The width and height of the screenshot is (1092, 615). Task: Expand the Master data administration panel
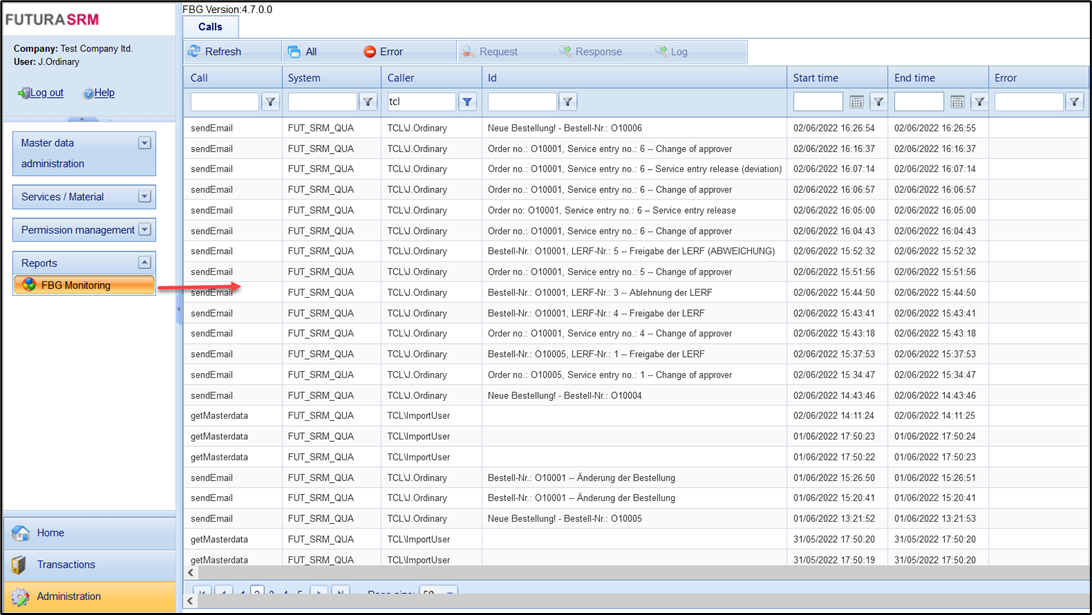(144, 144)
